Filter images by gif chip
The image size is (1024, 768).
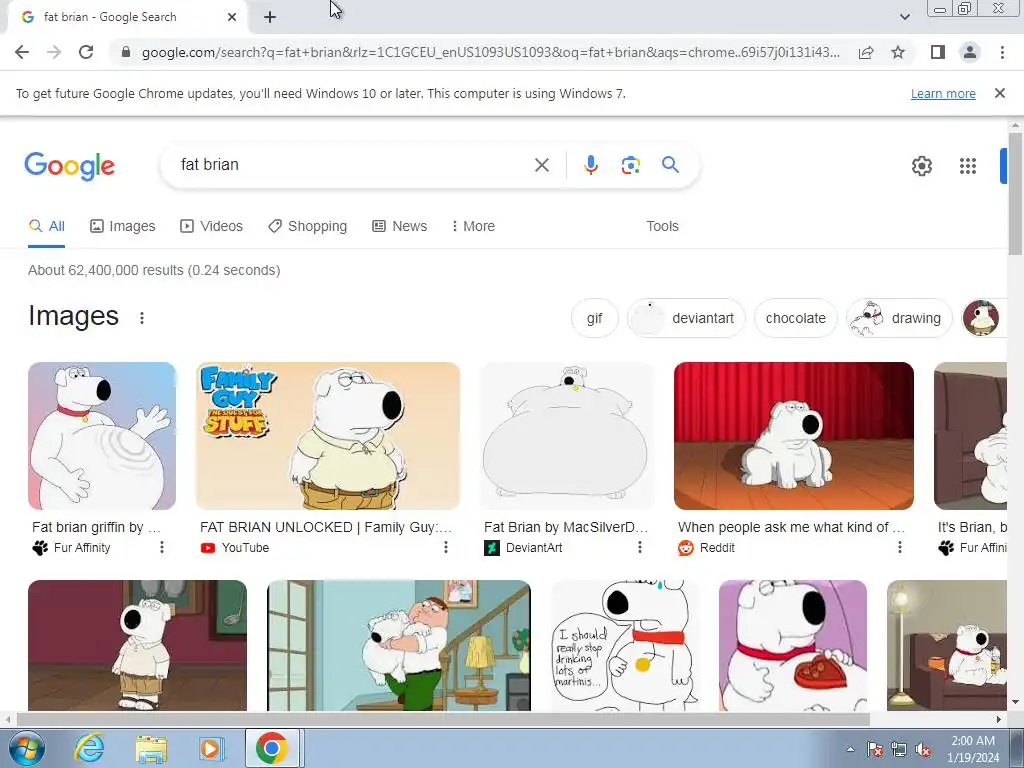594,318
